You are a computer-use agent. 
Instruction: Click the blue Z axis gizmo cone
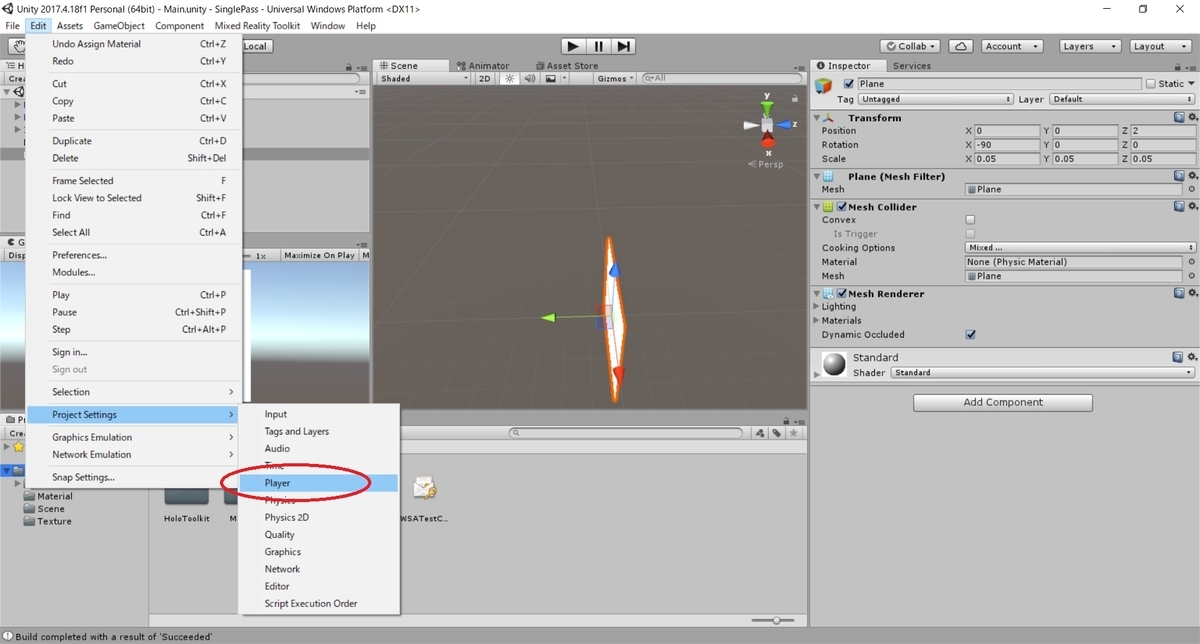pos(786,125)
